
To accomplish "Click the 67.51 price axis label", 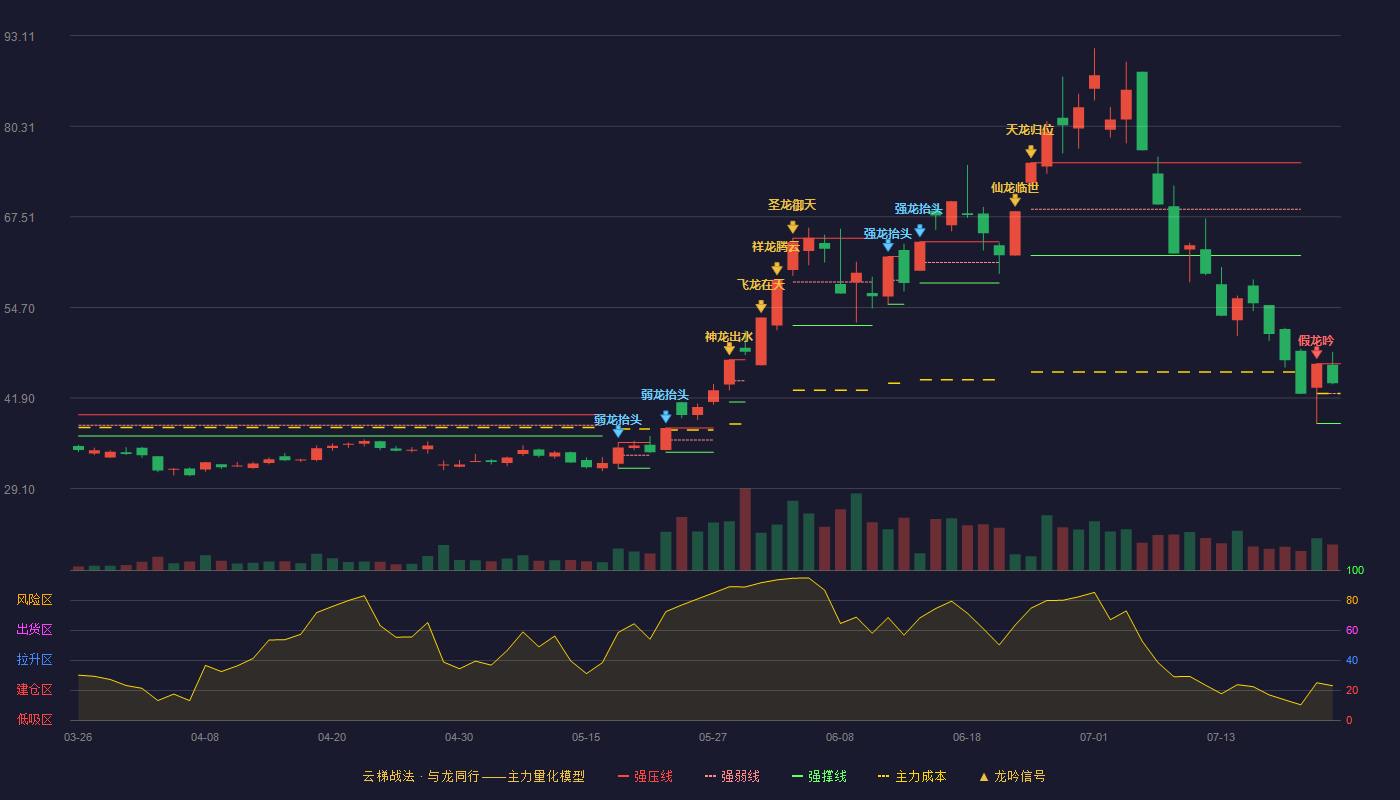I will coord(19,217).
